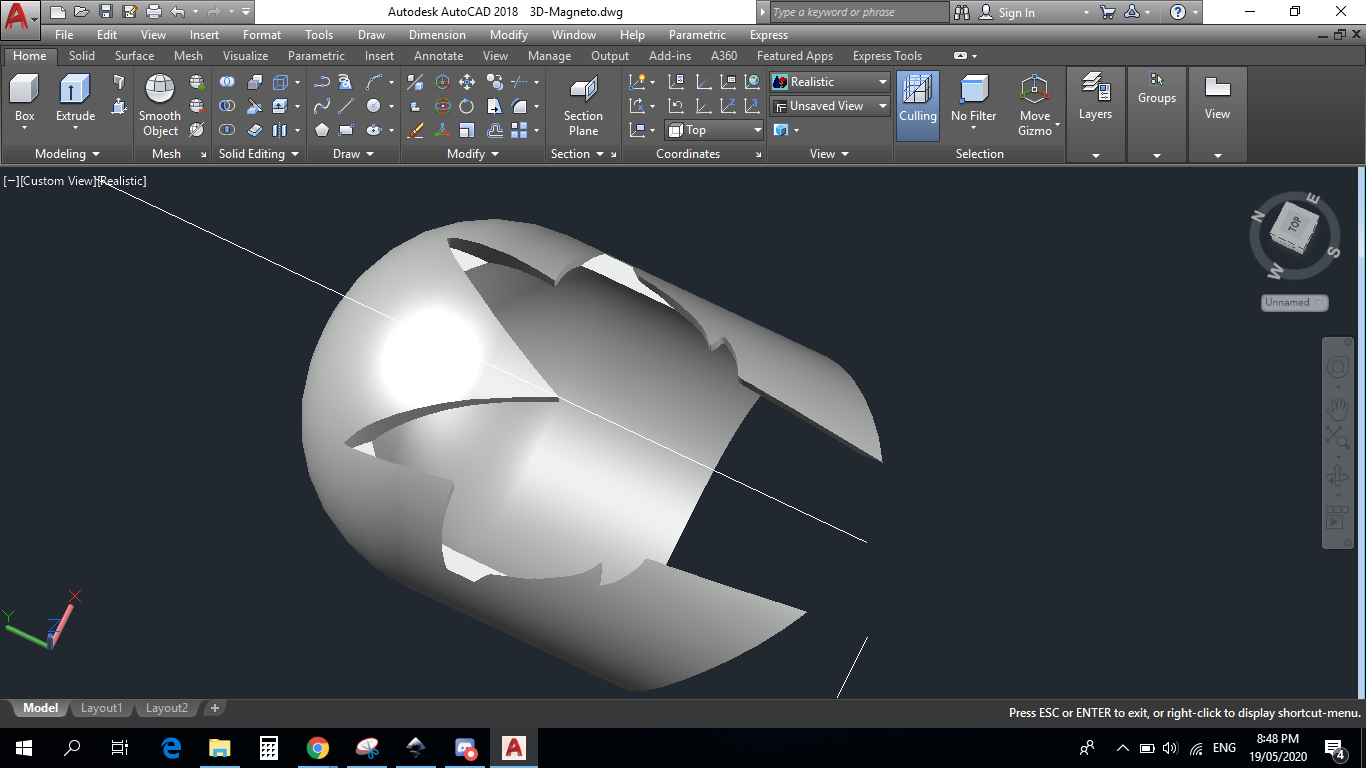Viewport: 1366px width, 768px height.
Task: Click the Array tool icon
Action: click(519, 130)
